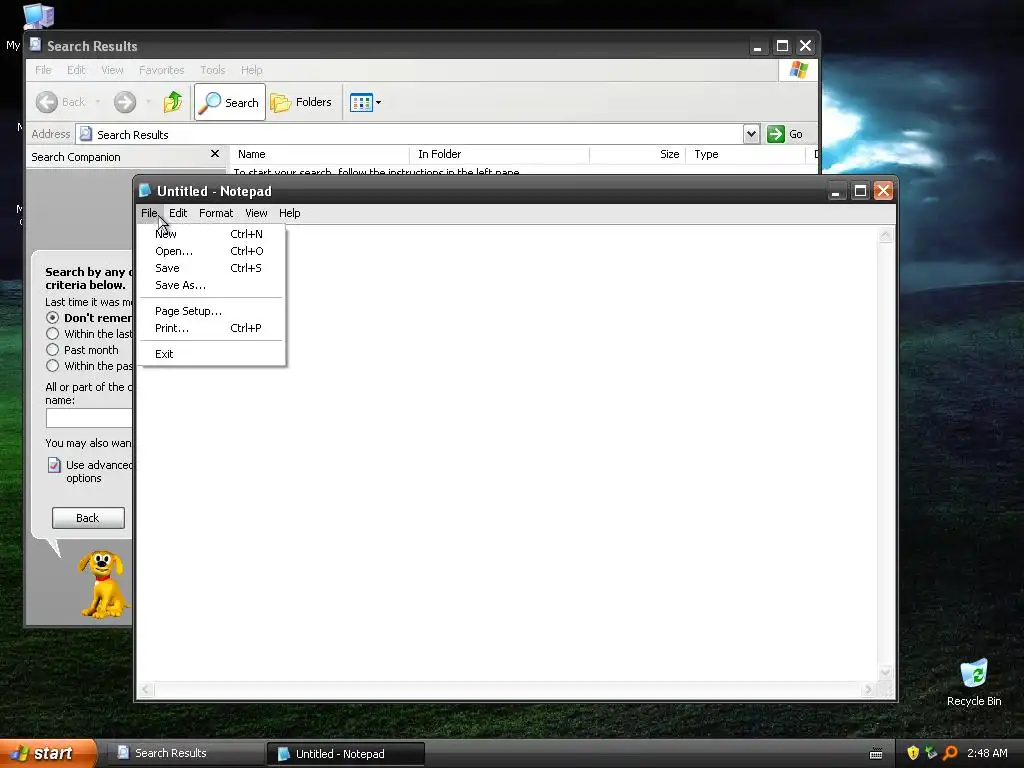
Task: Click the magnifier tray icon
Action: (x=950, y=753)
